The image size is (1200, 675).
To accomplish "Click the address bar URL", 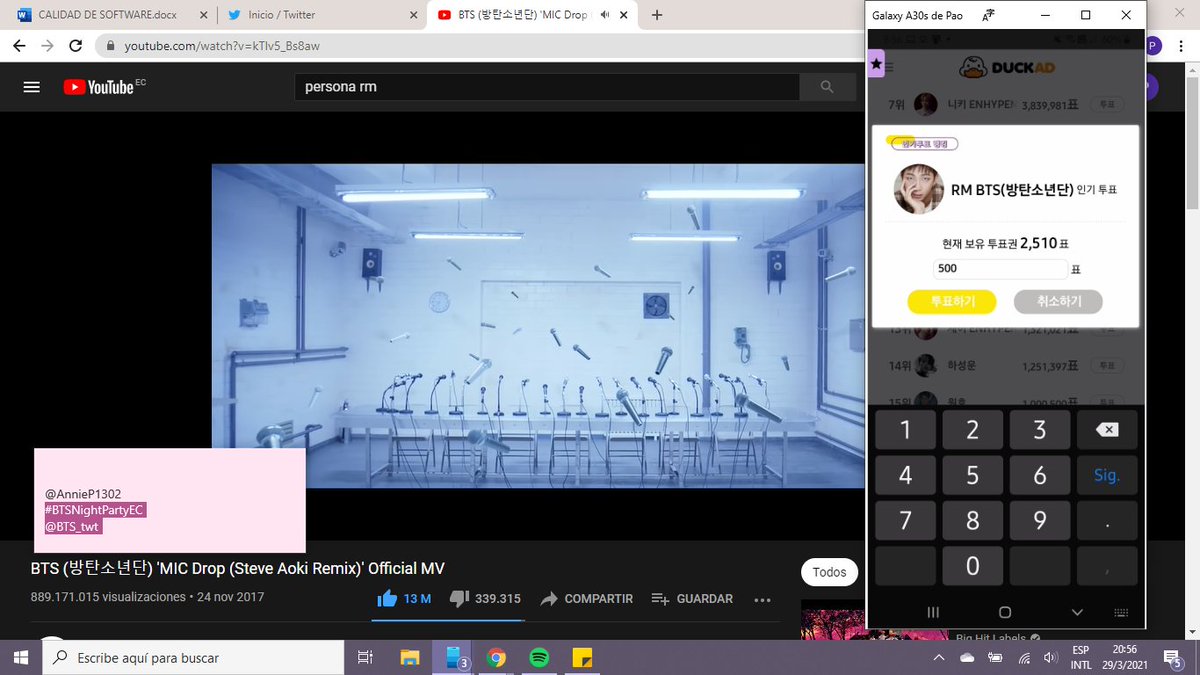I will pyautogui.click(x=221, y=46).
